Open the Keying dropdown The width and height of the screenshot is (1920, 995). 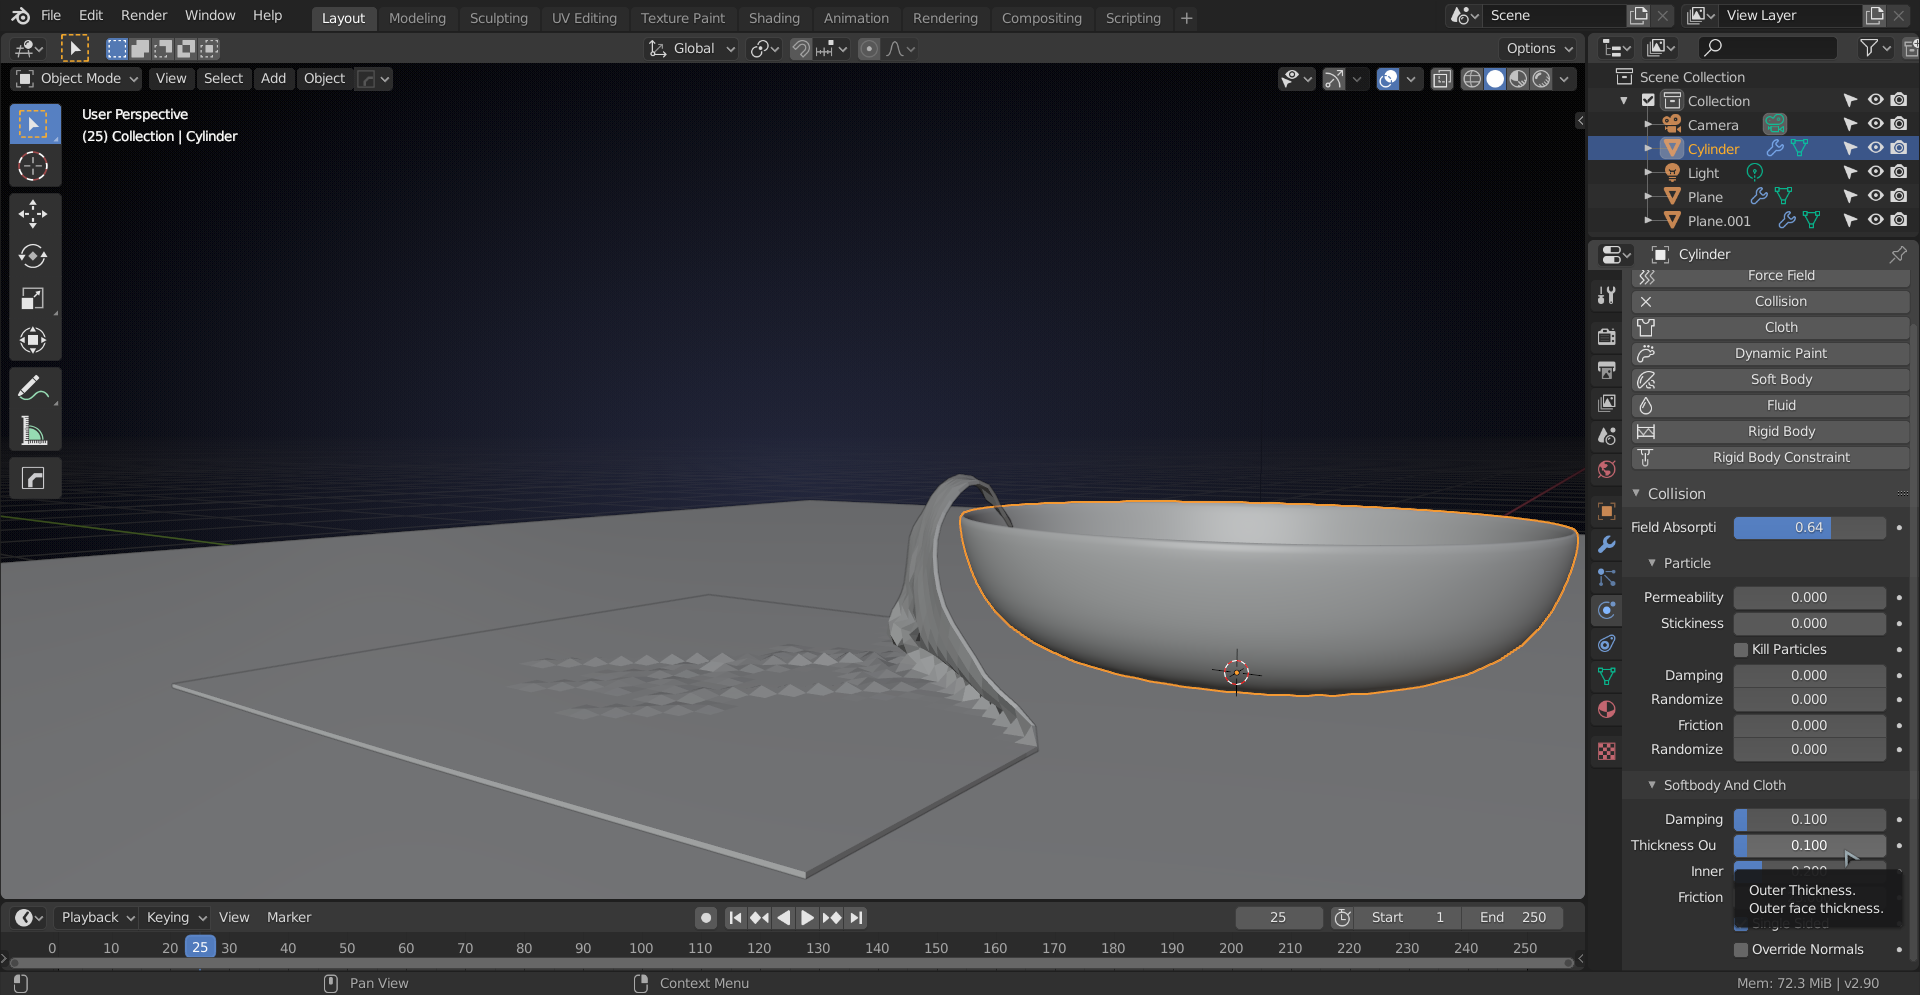(176, 918)
